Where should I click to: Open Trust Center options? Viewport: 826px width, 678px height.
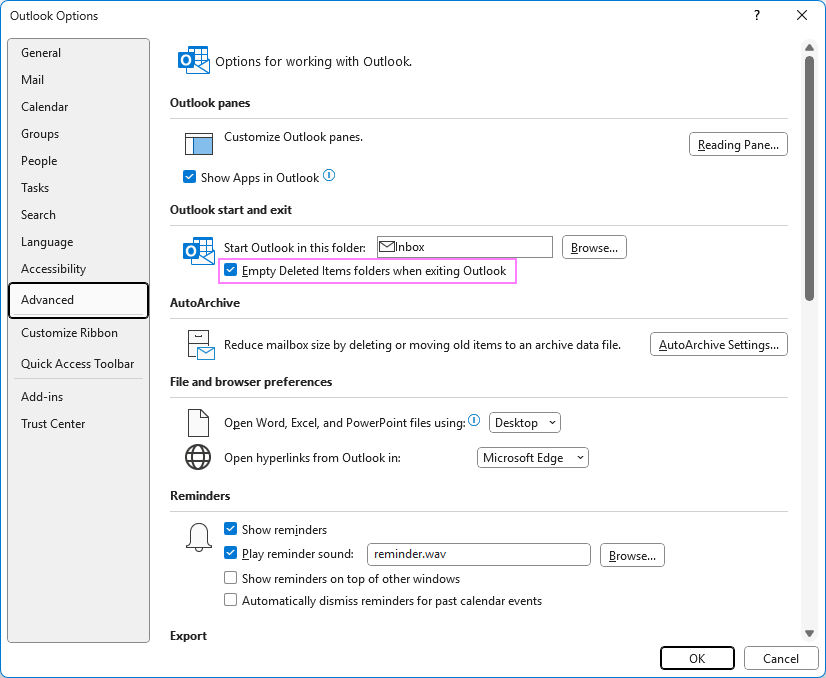pyautogui.click(x=78, y=424)
